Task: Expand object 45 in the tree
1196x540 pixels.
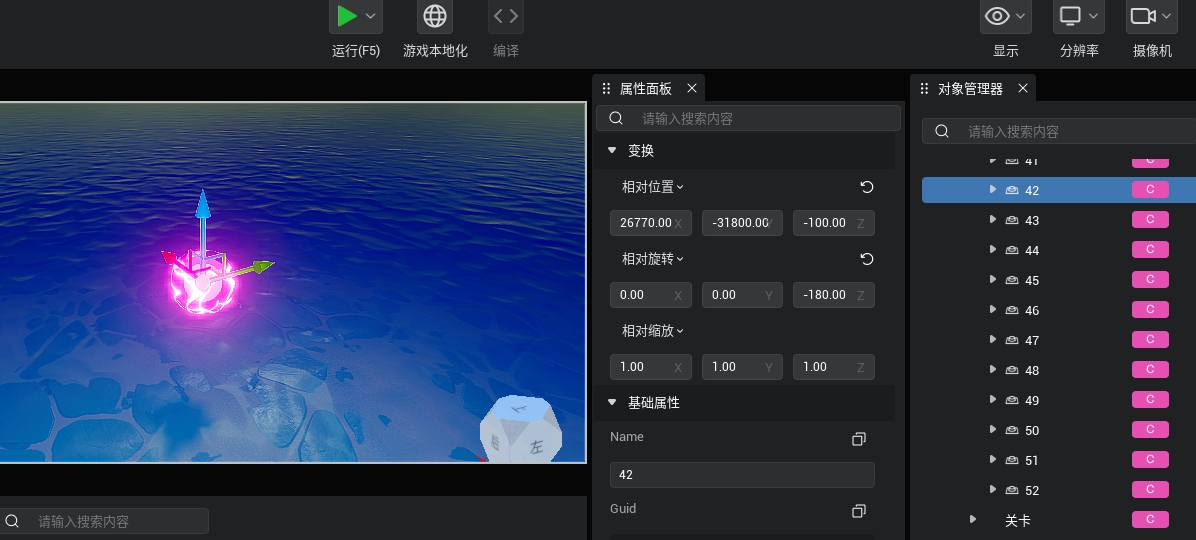Action: coord(992,279)
